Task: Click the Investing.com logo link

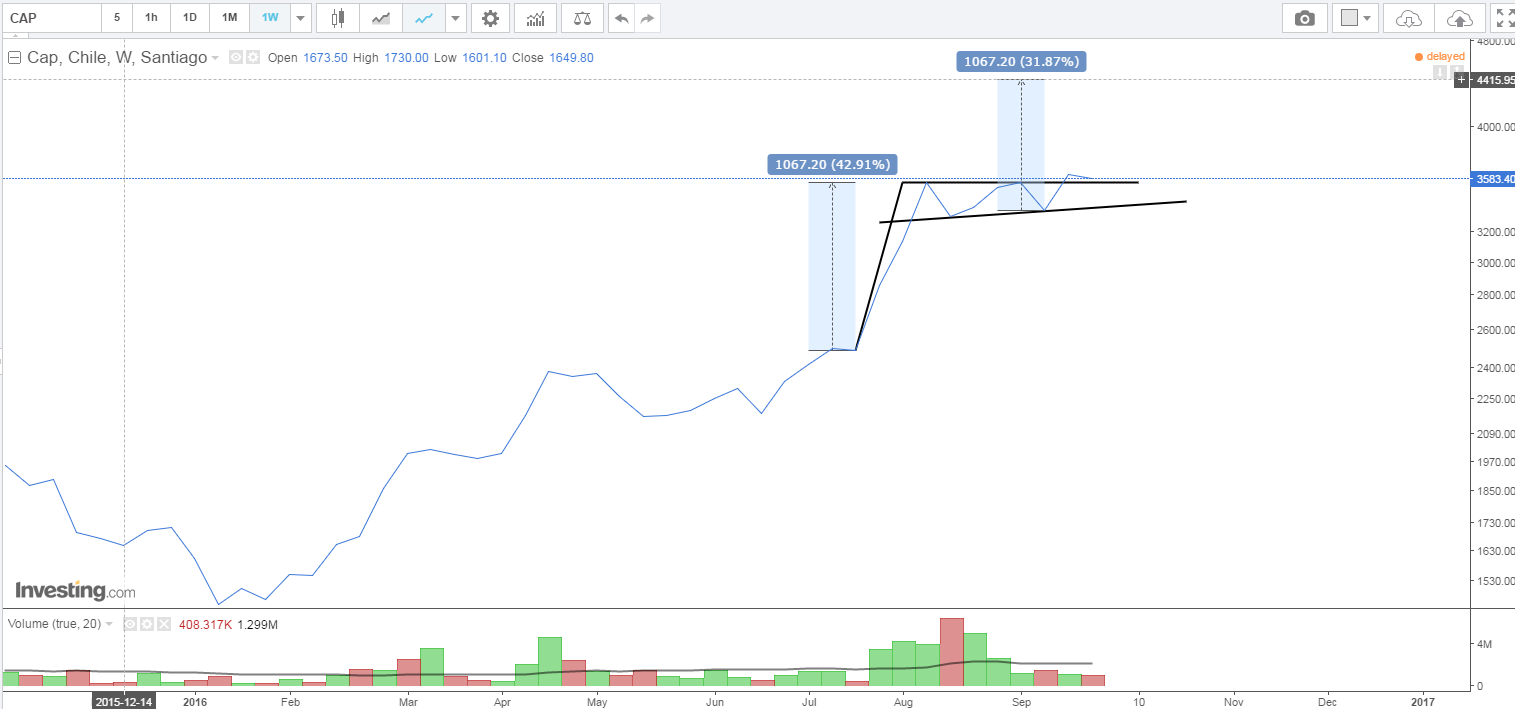Action: pyautogui.click(x=75, y=591)
